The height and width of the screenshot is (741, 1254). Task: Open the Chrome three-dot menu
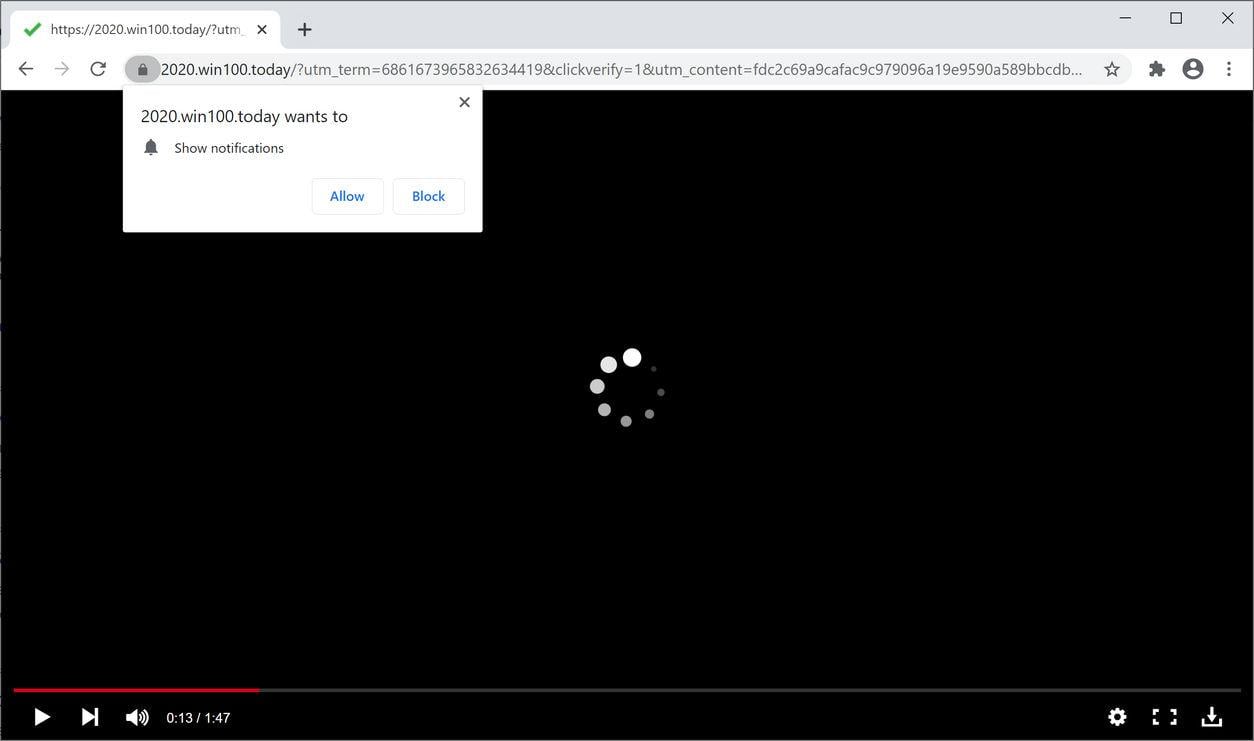(1229, 69)
